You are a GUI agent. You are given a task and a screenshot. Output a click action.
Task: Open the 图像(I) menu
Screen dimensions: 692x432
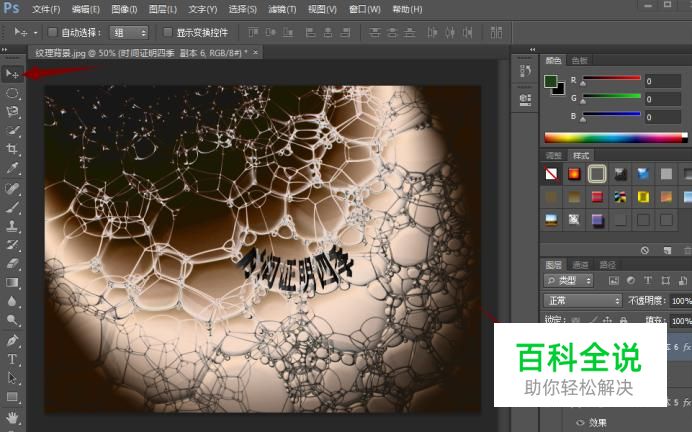124,9
